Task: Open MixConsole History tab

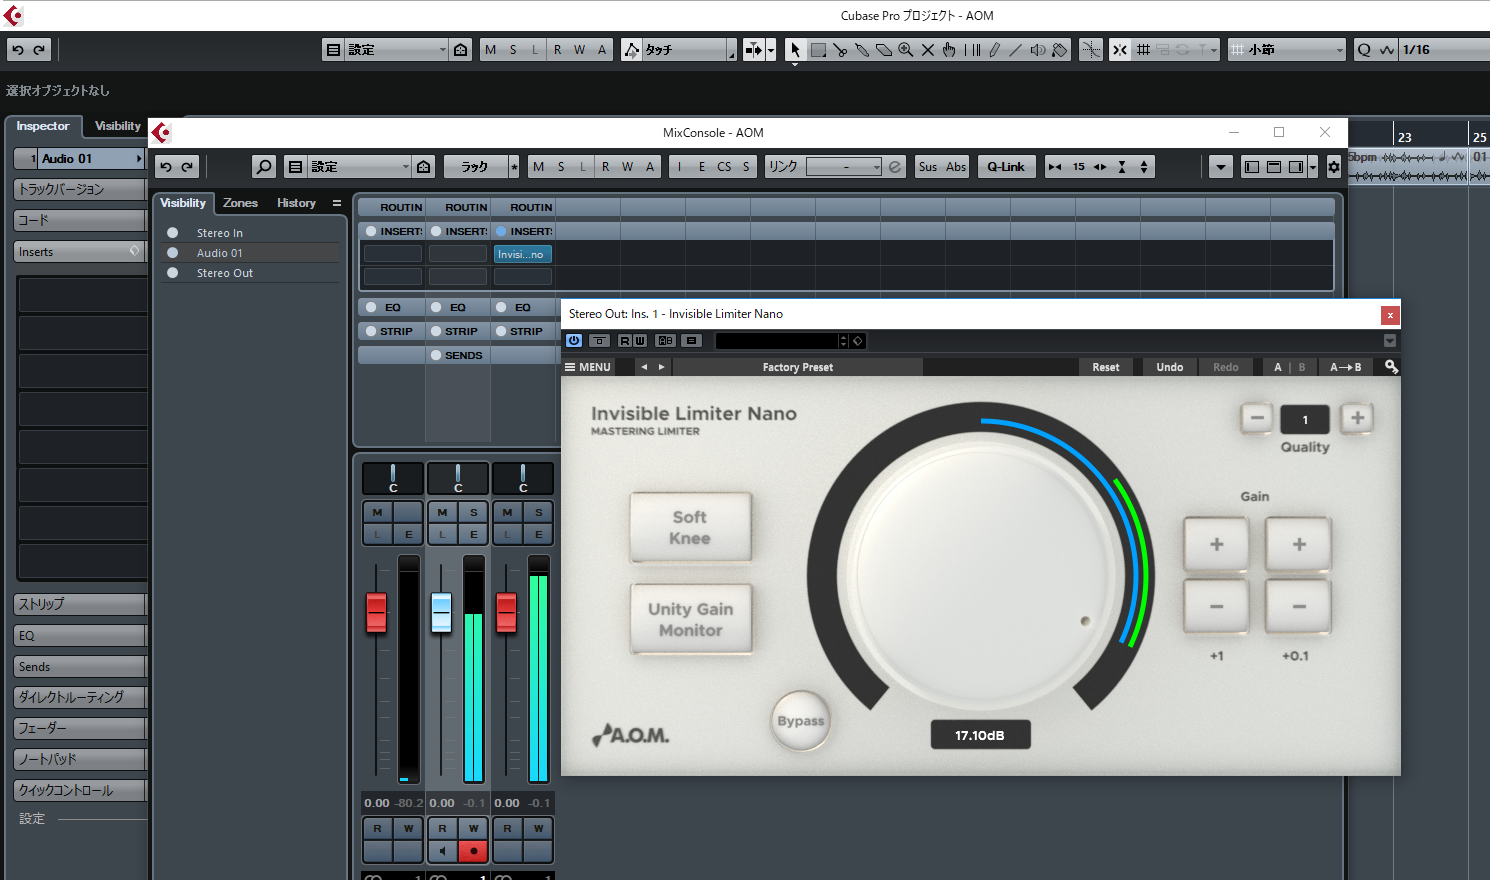Action: pyautogui.click(x=296, y=203)
